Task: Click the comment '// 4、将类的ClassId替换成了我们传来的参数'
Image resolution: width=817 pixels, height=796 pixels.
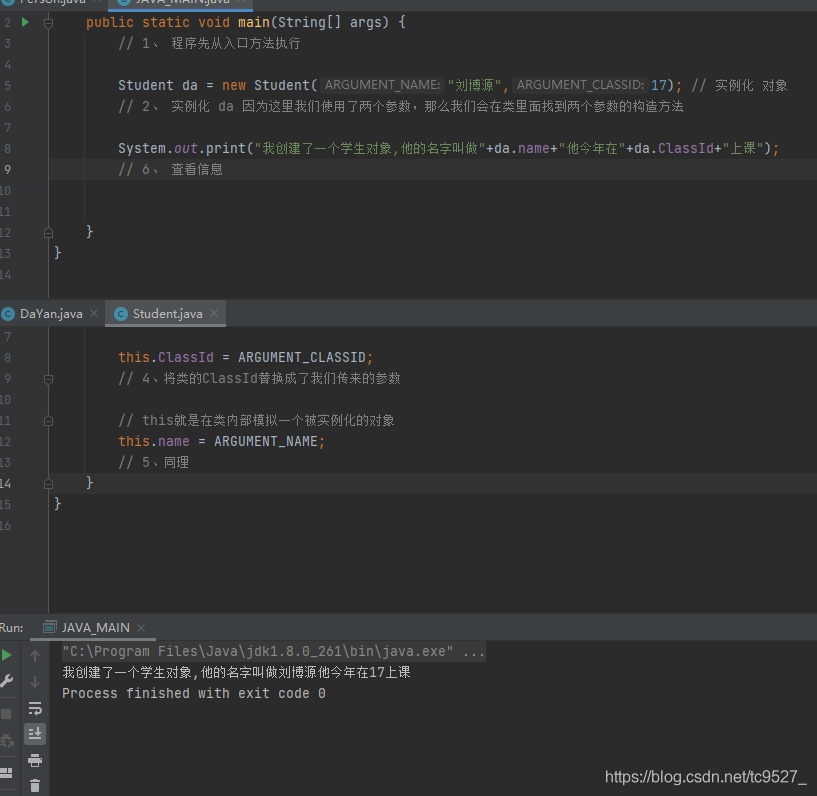Action: (x=259, y=378)
